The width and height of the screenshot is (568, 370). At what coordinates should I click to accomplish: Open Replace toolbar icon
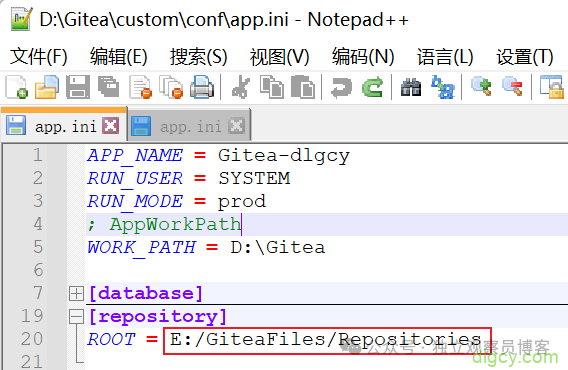442,87
